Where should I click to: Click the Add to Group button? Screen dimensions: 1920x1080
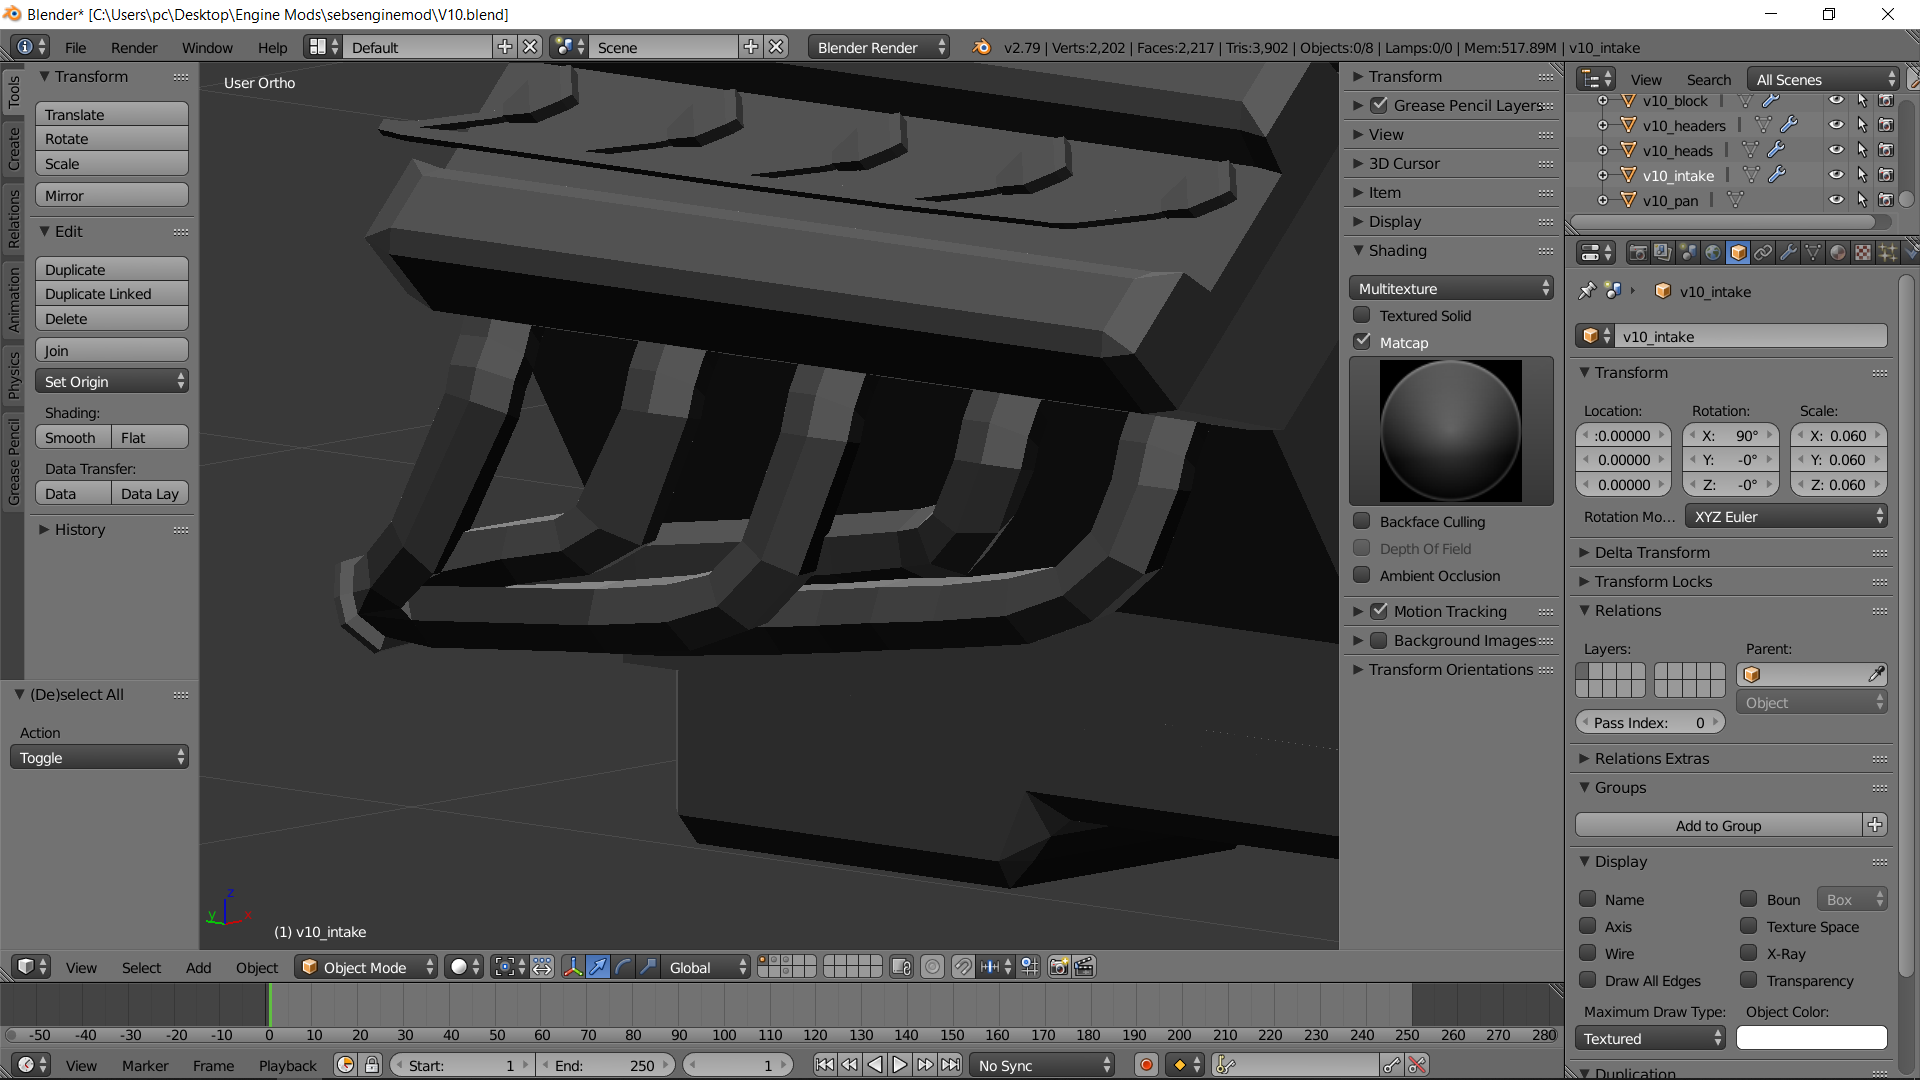[x=1718, y=825]
